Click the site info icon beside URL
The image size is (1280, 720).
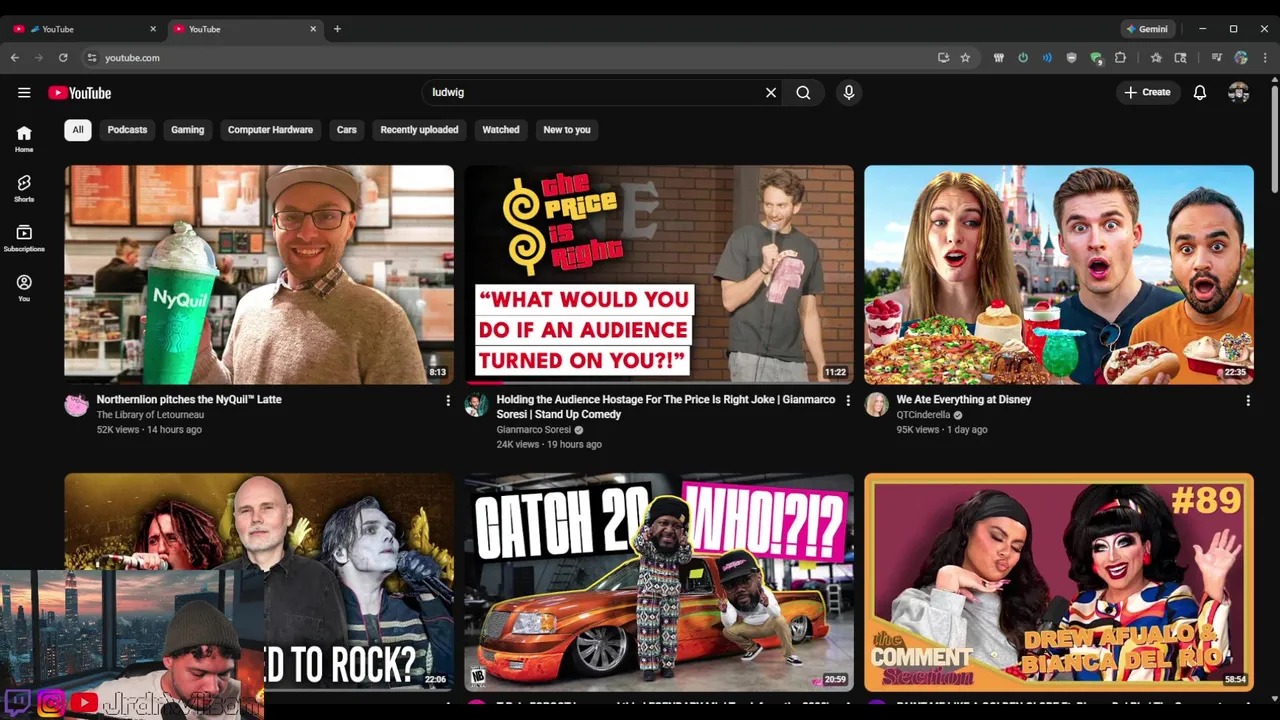(91, 58)
